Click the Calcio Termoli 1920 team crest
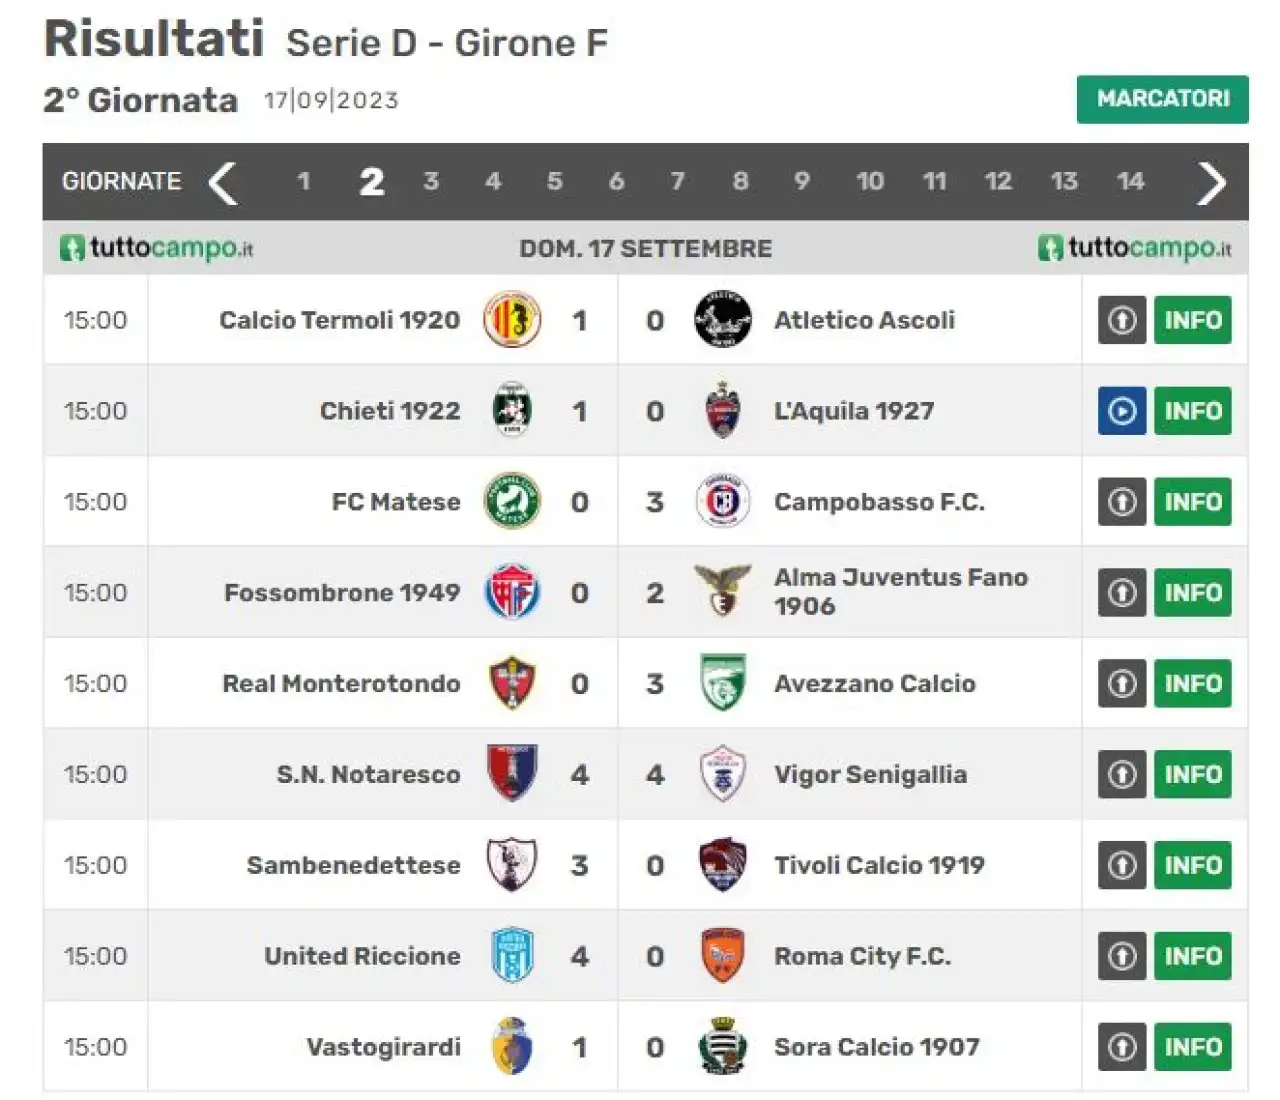Image resolution: width=1280 pixels, height=1100 pixels. pos(512,320)
